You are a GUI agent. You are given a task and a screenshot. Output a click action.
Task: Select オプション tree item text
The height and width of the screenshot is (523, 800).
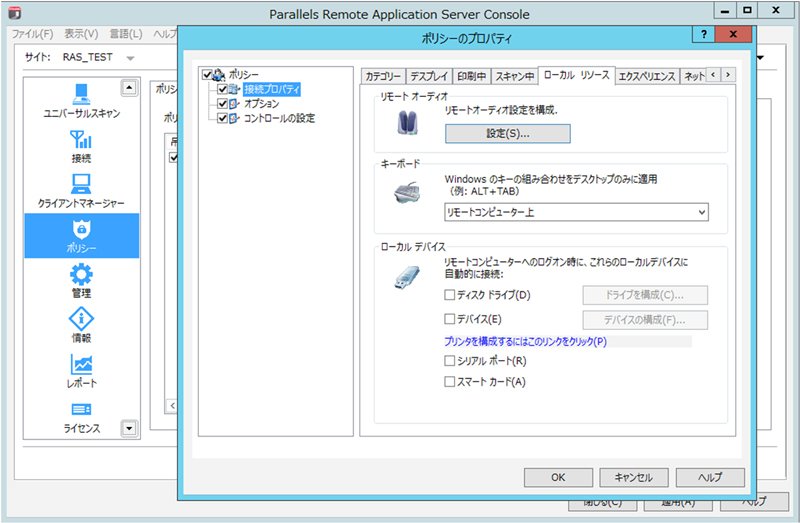[262, 104]
